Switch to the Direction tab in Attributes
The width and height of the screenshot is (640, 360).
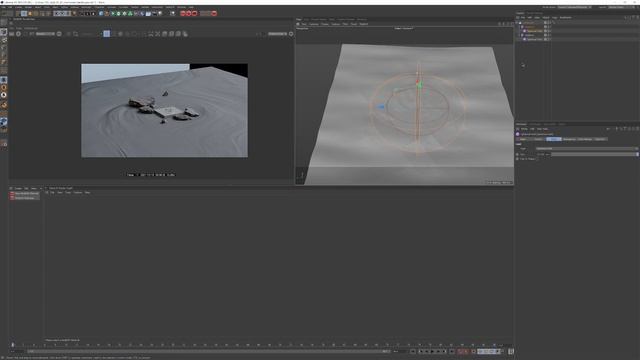pyautogui.click(x=600, y=139)
